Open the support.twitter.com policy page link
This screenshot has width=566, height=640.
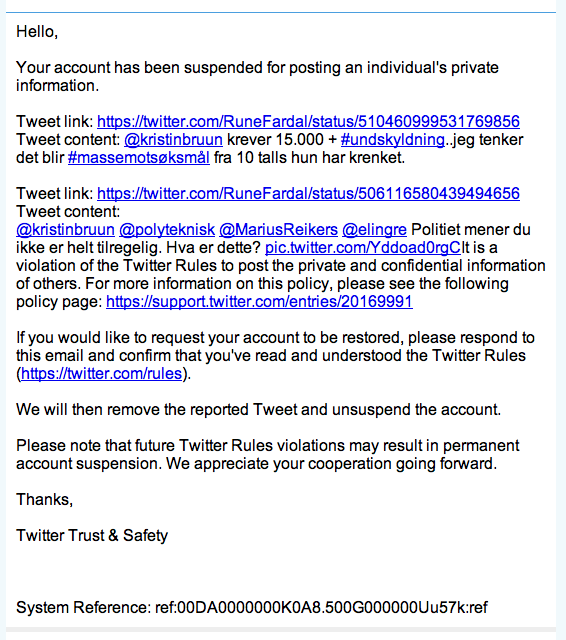(259, 301)
